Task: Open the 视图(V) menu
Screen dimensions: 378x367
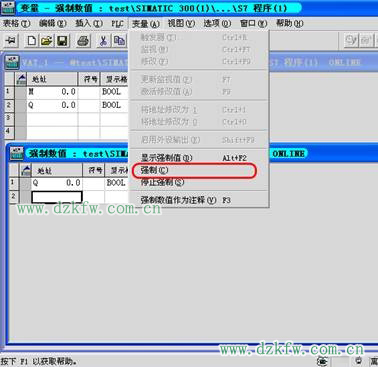Action: point(181,23)
